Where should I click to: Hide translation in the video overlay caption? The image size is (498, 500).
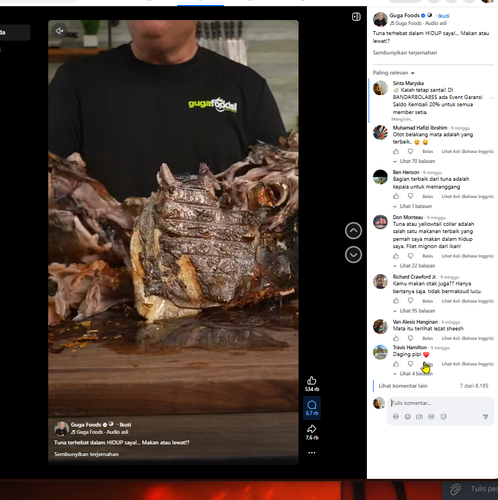(86, 454)
